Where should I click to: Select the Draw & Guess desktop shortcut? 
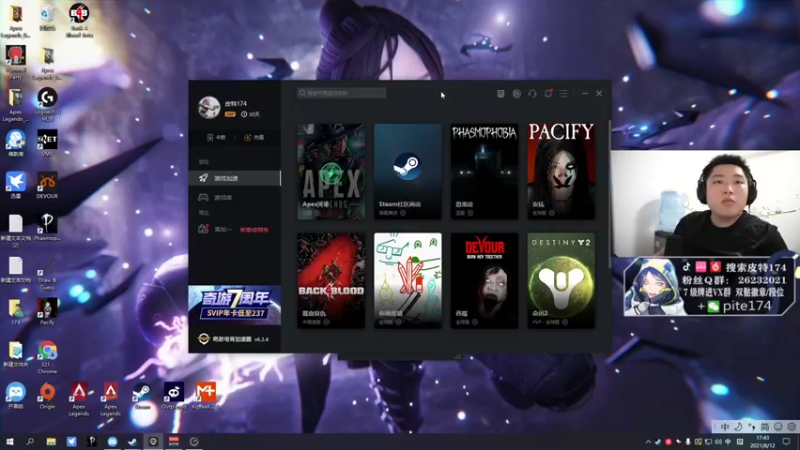tap(47, 273)
